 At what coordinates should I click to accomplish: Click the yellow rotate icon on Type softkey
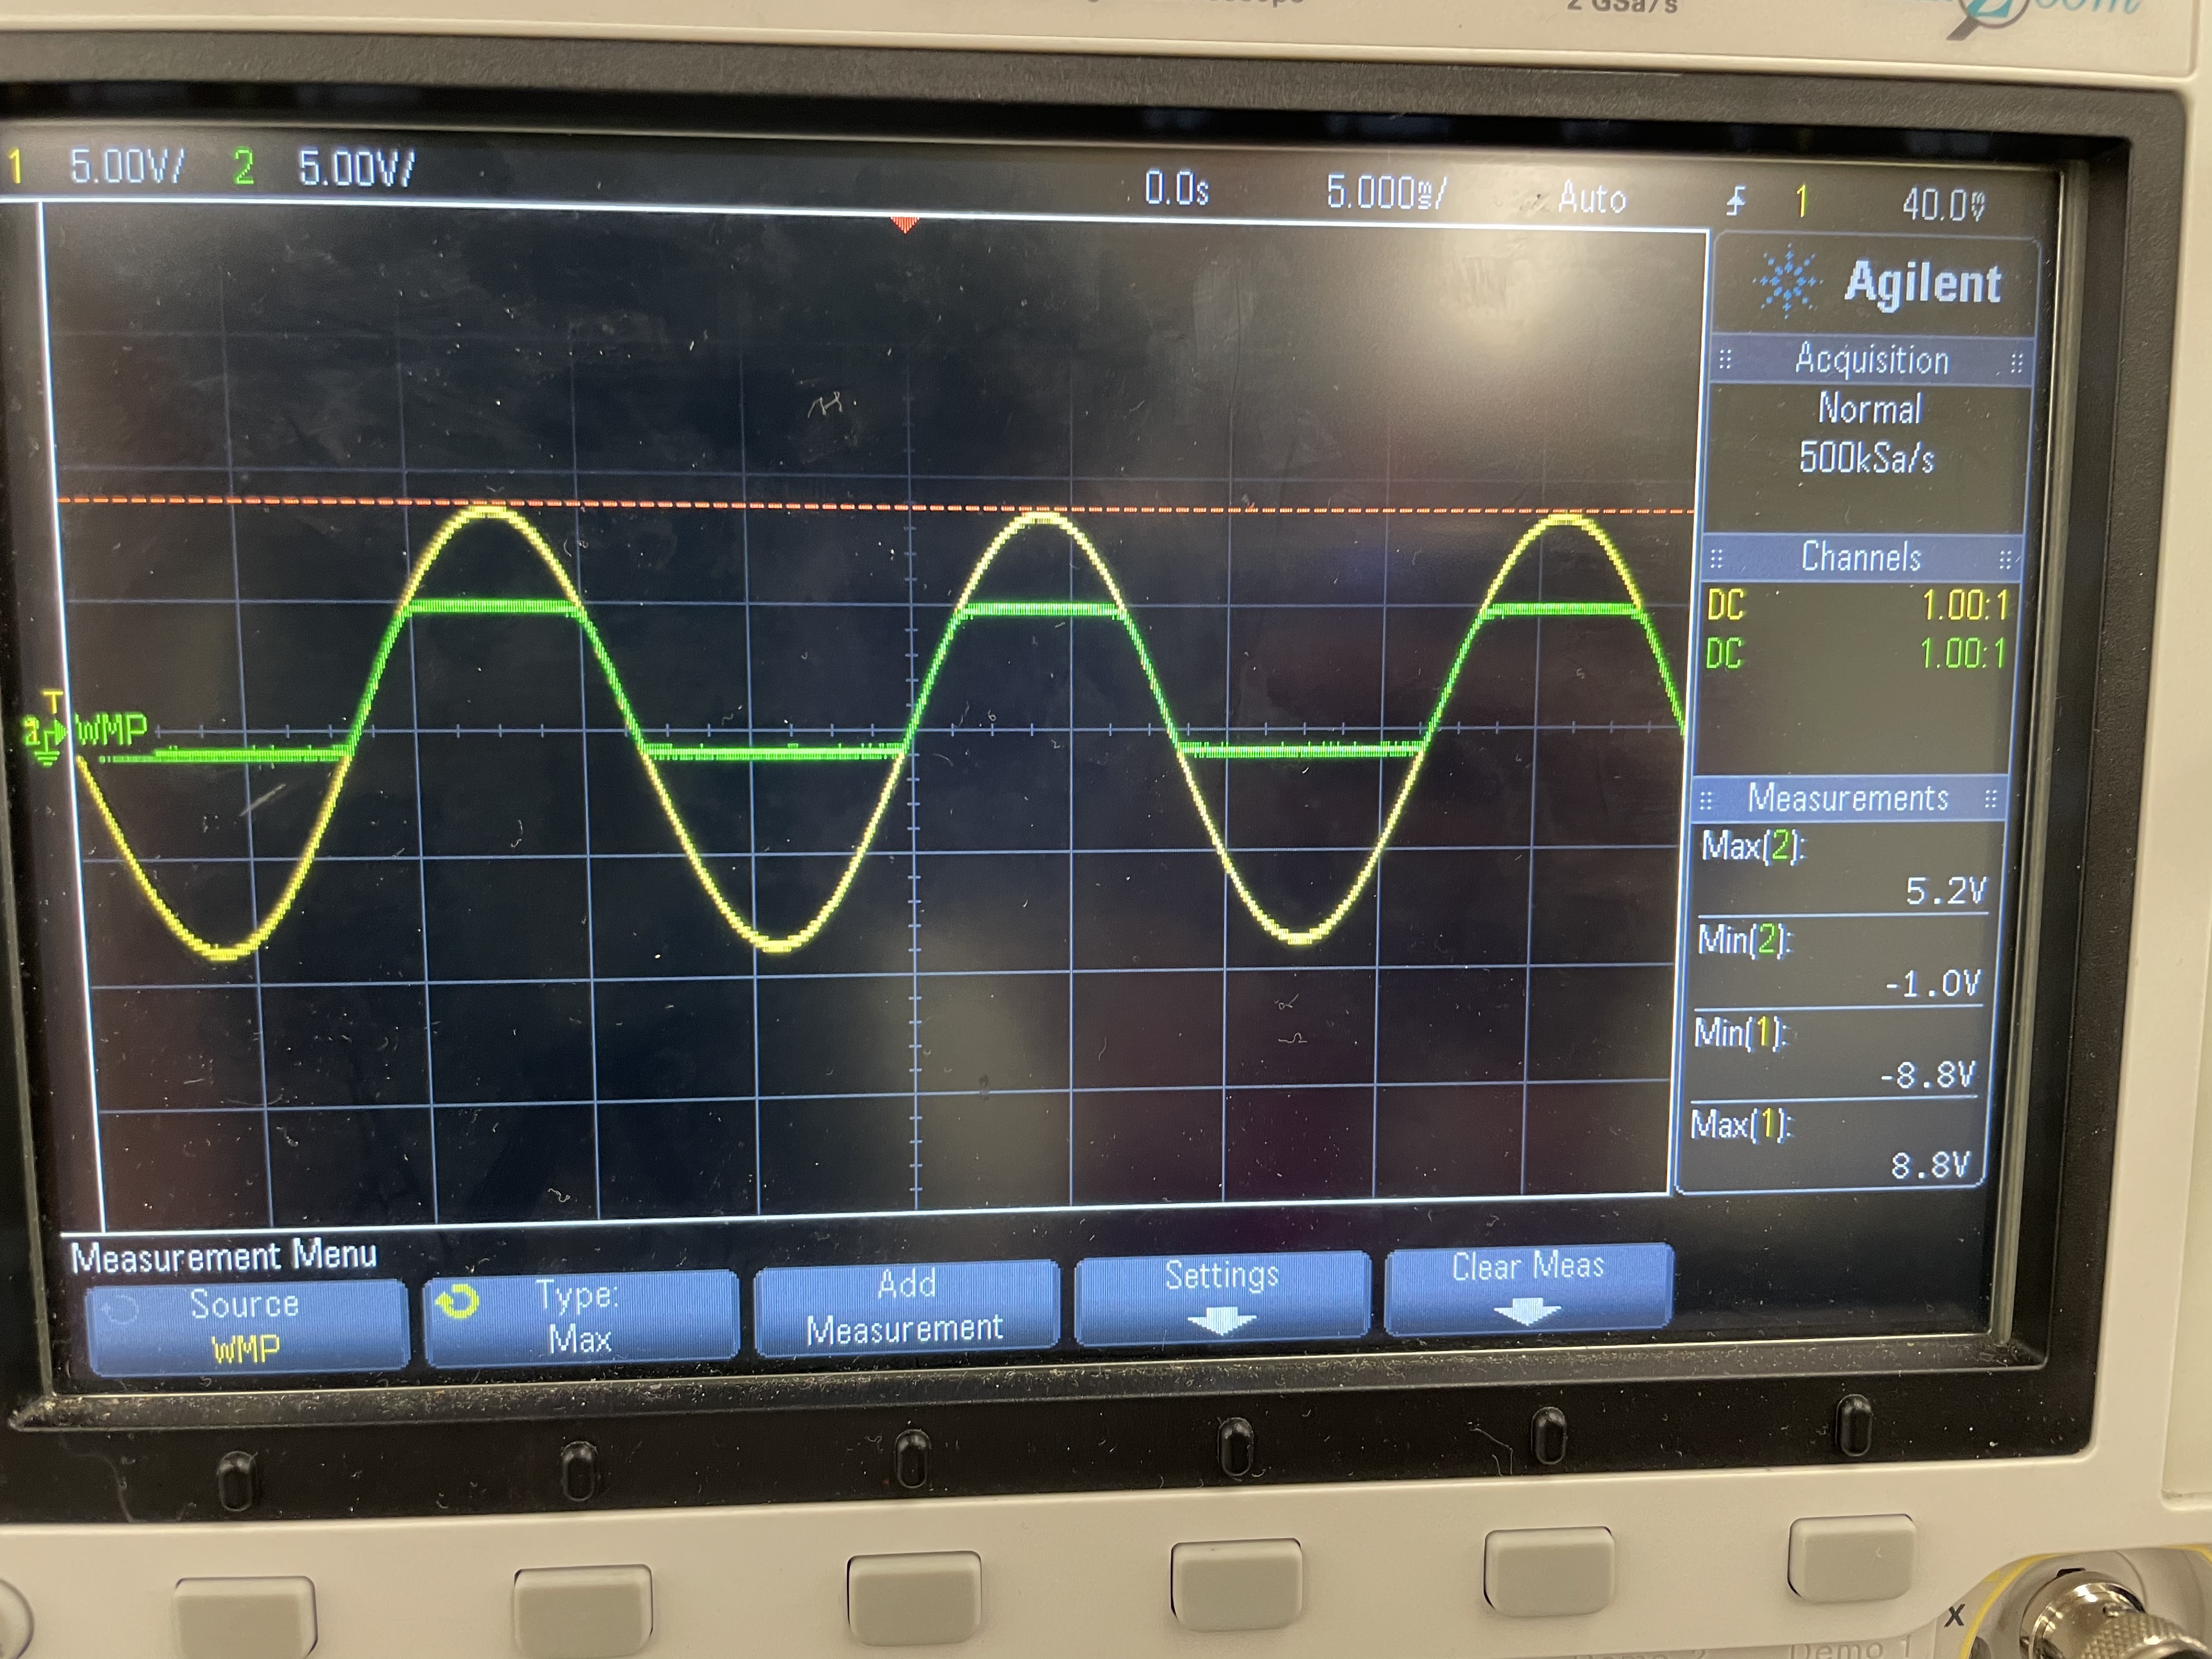click(458, 1302)
